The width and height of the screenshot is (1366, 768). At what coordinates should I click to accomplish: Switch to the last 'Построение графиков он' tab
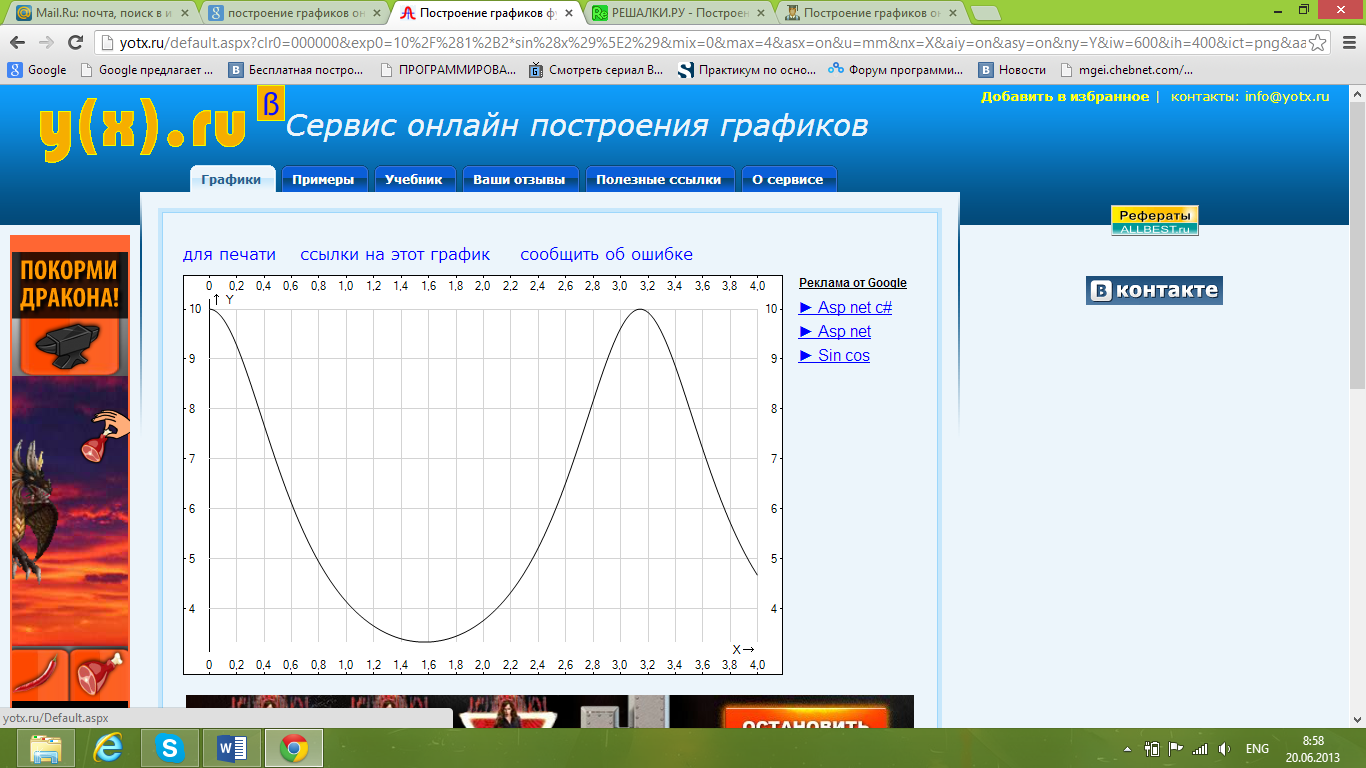pos(869,13)
